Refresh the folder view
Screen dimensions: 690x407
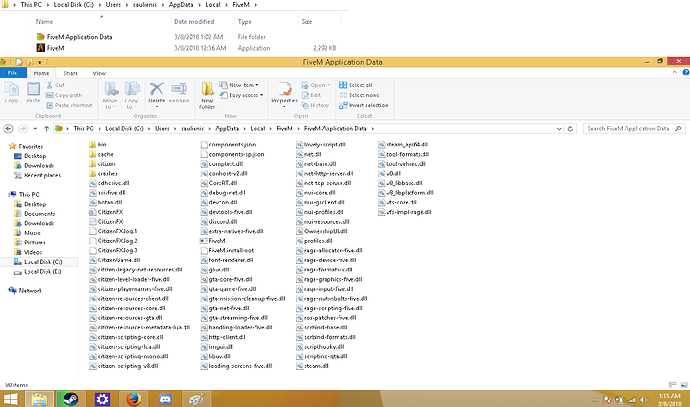coord(570,128)
